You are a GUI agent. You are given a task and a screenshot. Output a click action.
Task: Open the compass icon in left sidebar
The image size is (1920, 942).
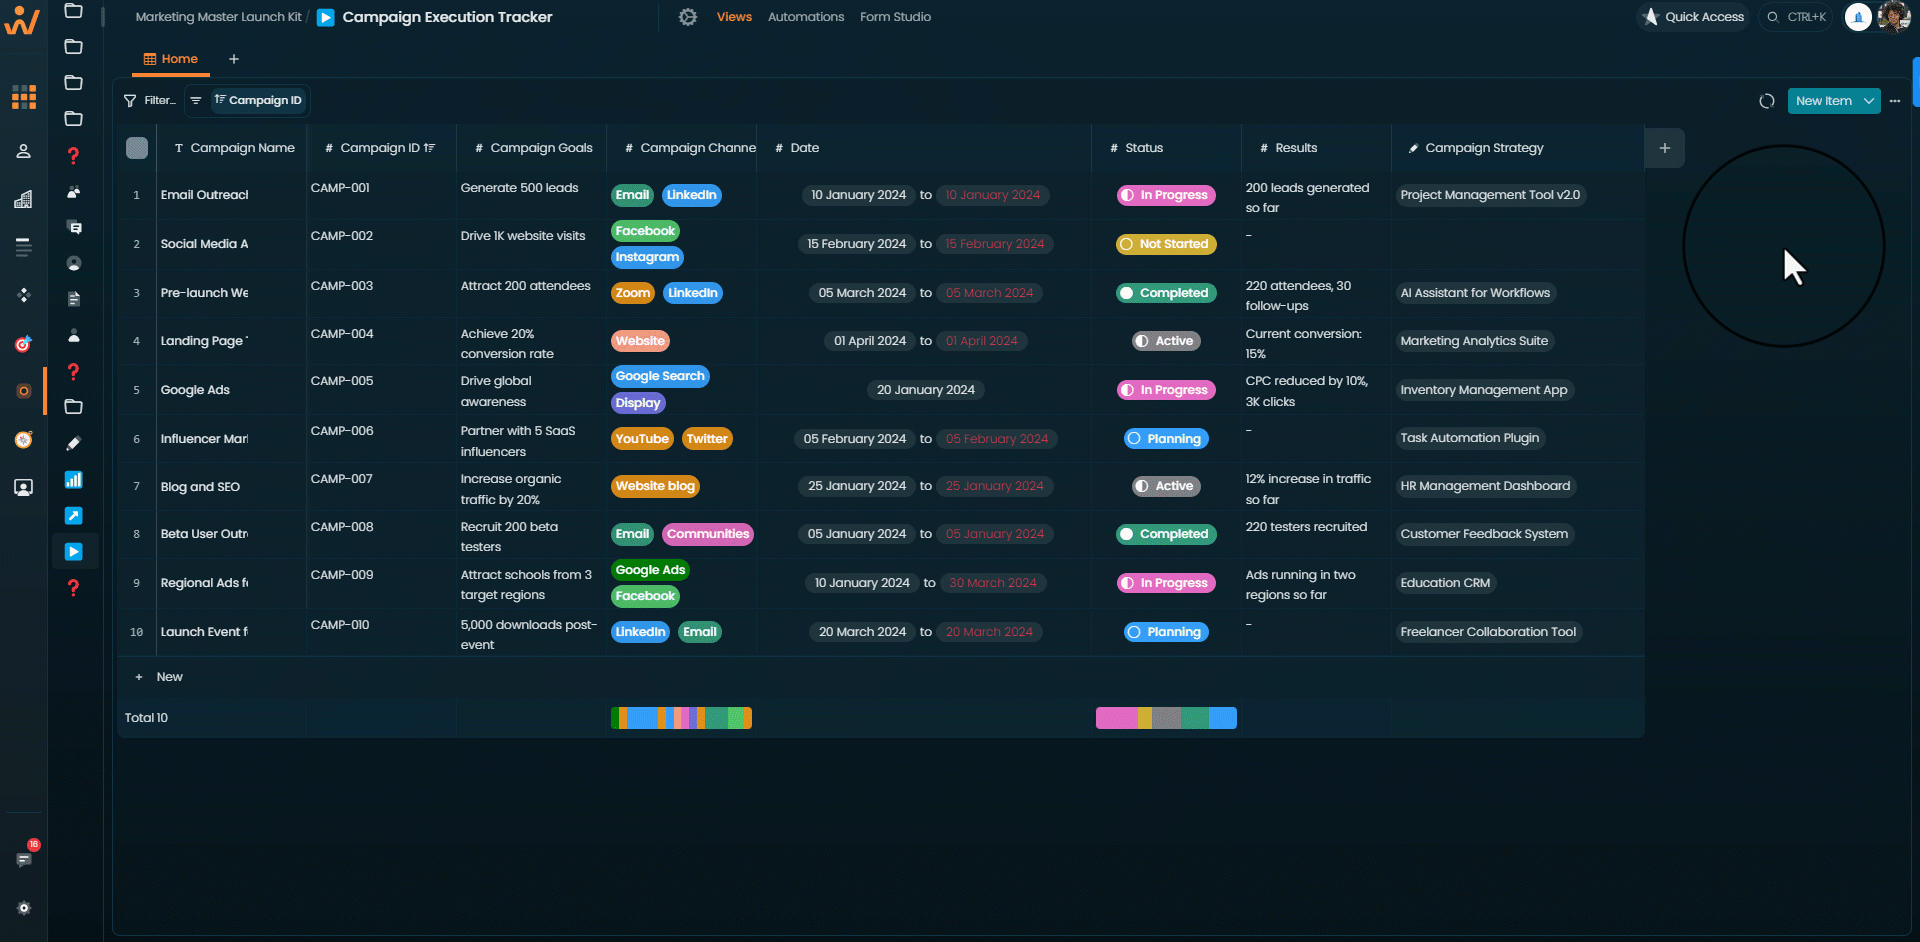(x=23, y=440)
